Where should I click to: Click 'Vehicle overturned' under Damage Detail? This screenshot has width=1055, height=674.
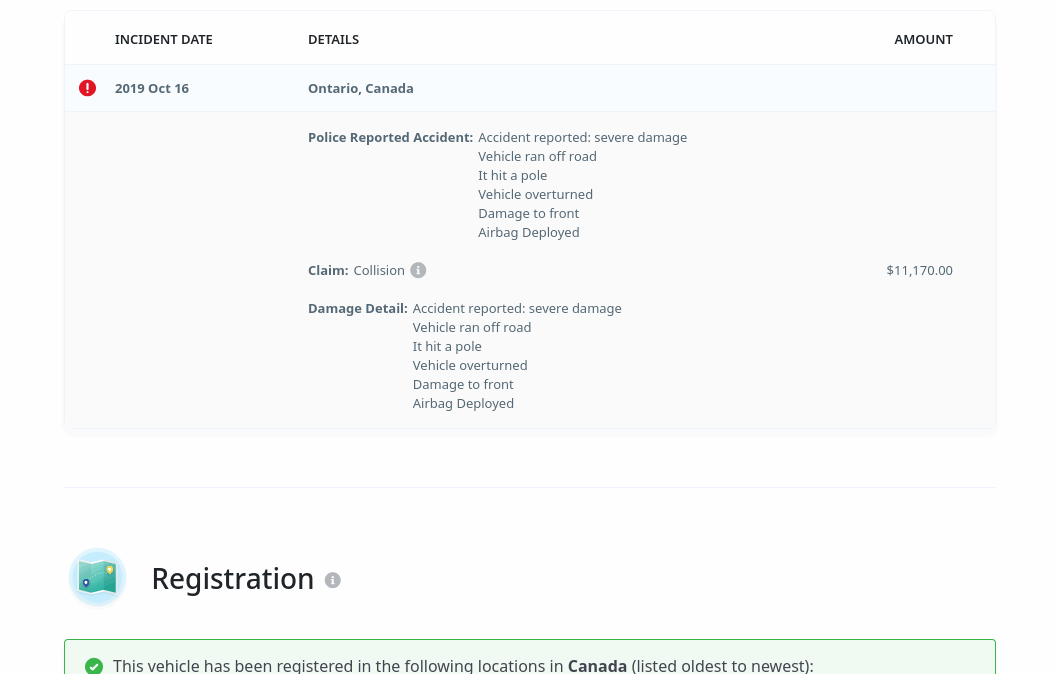[x=470, y=365]
